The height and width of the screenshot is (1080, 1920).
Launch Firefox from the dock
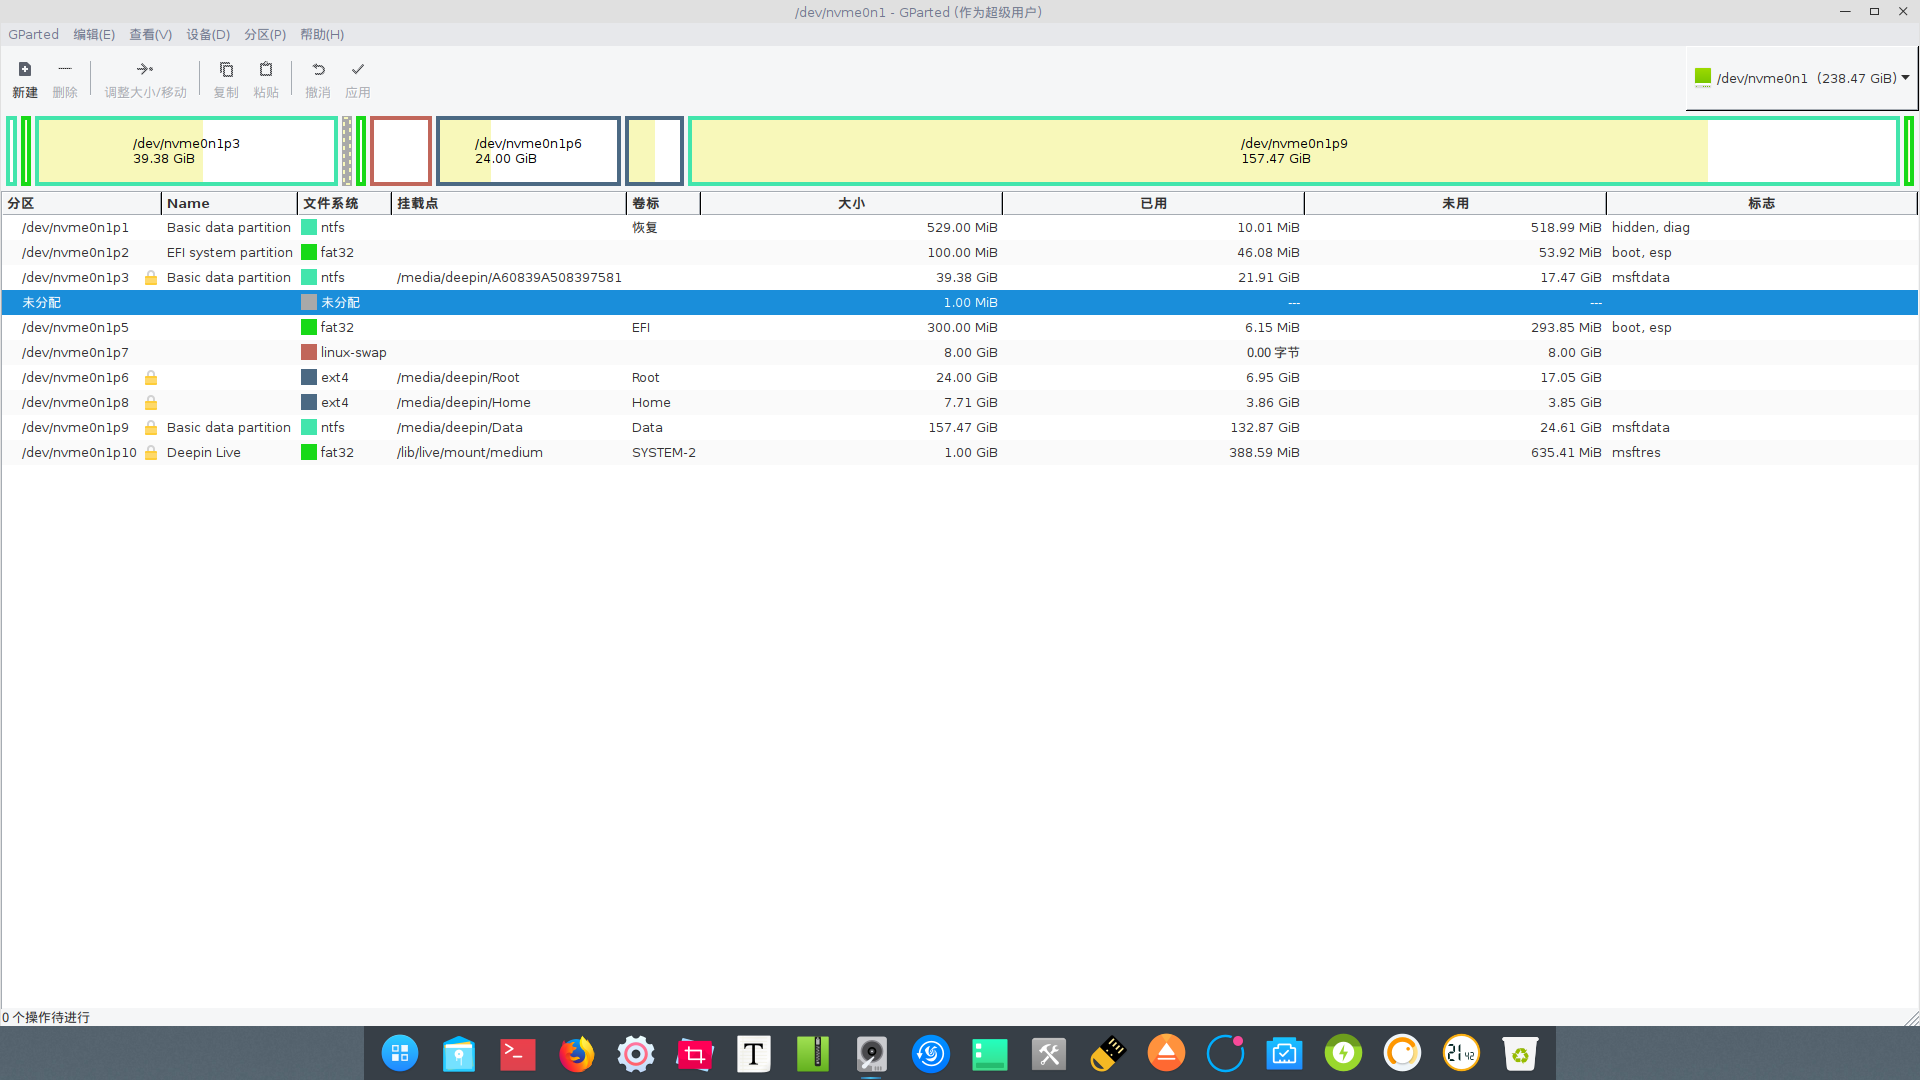tap(576, 1053)
